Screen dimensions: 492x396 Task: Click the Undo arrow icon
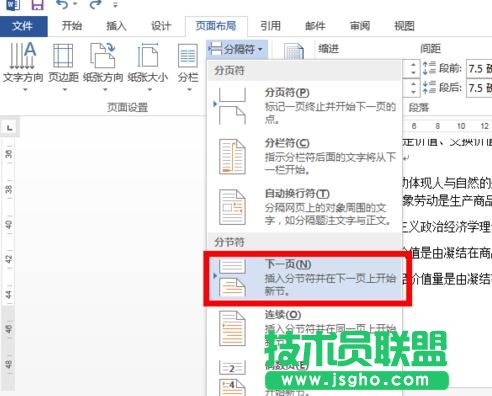(62, 4)
